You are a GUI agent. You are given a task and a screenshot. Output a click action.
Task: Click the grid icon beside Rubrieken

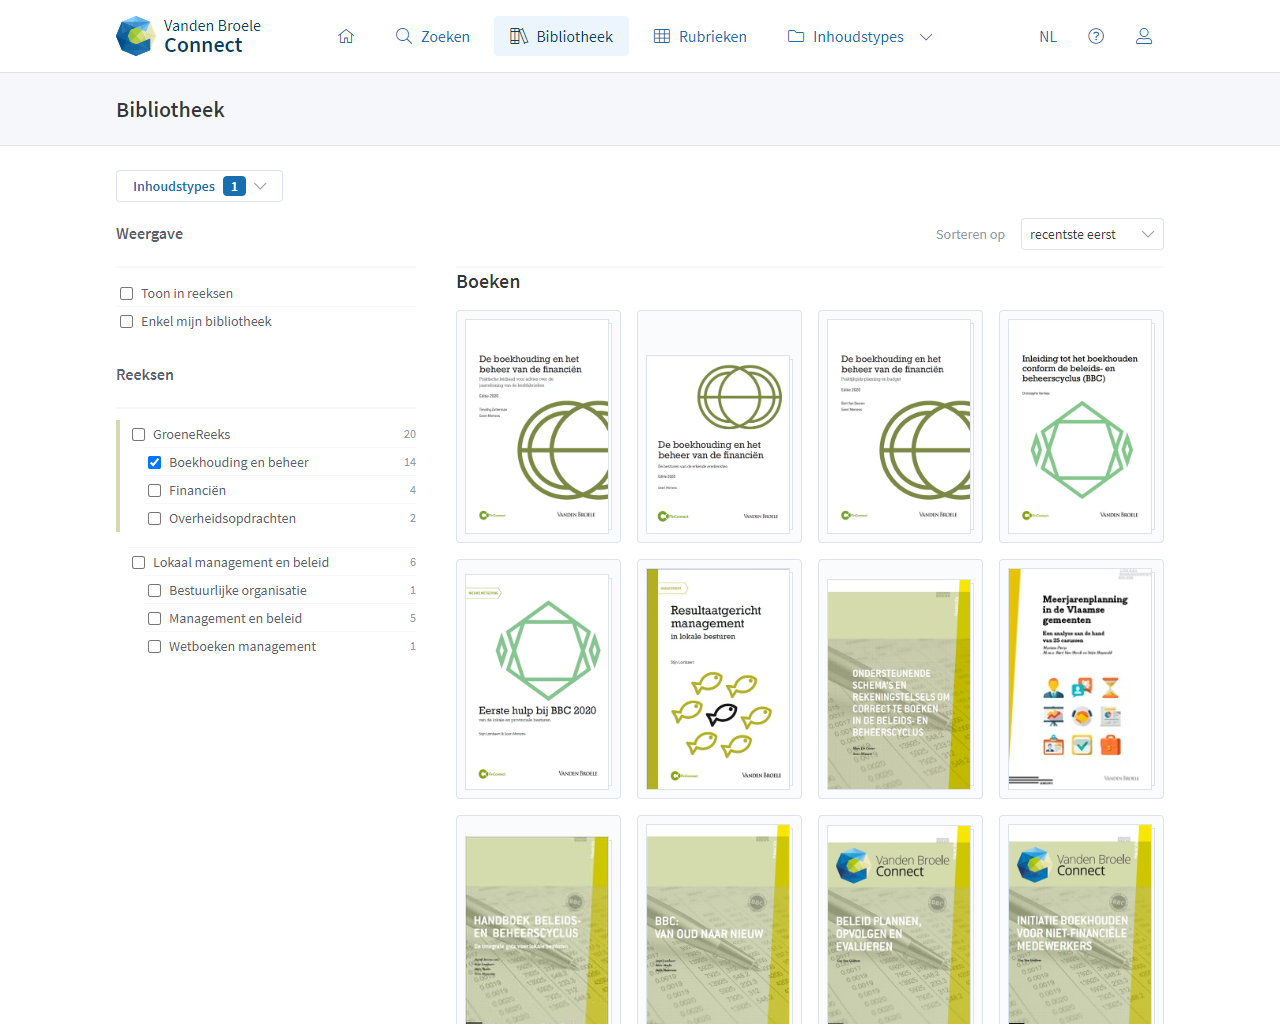662,36
